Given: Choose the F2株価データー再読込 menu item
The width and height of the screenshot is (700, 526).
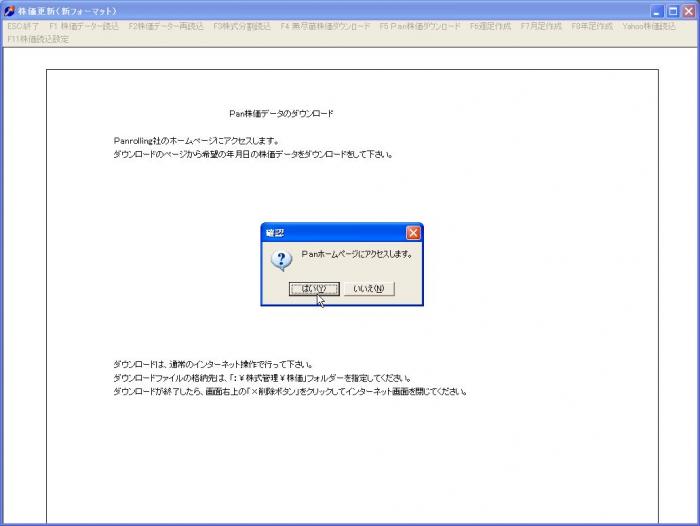Looking at the screenshot, I should pyautogui.click(x=166, y=26).
